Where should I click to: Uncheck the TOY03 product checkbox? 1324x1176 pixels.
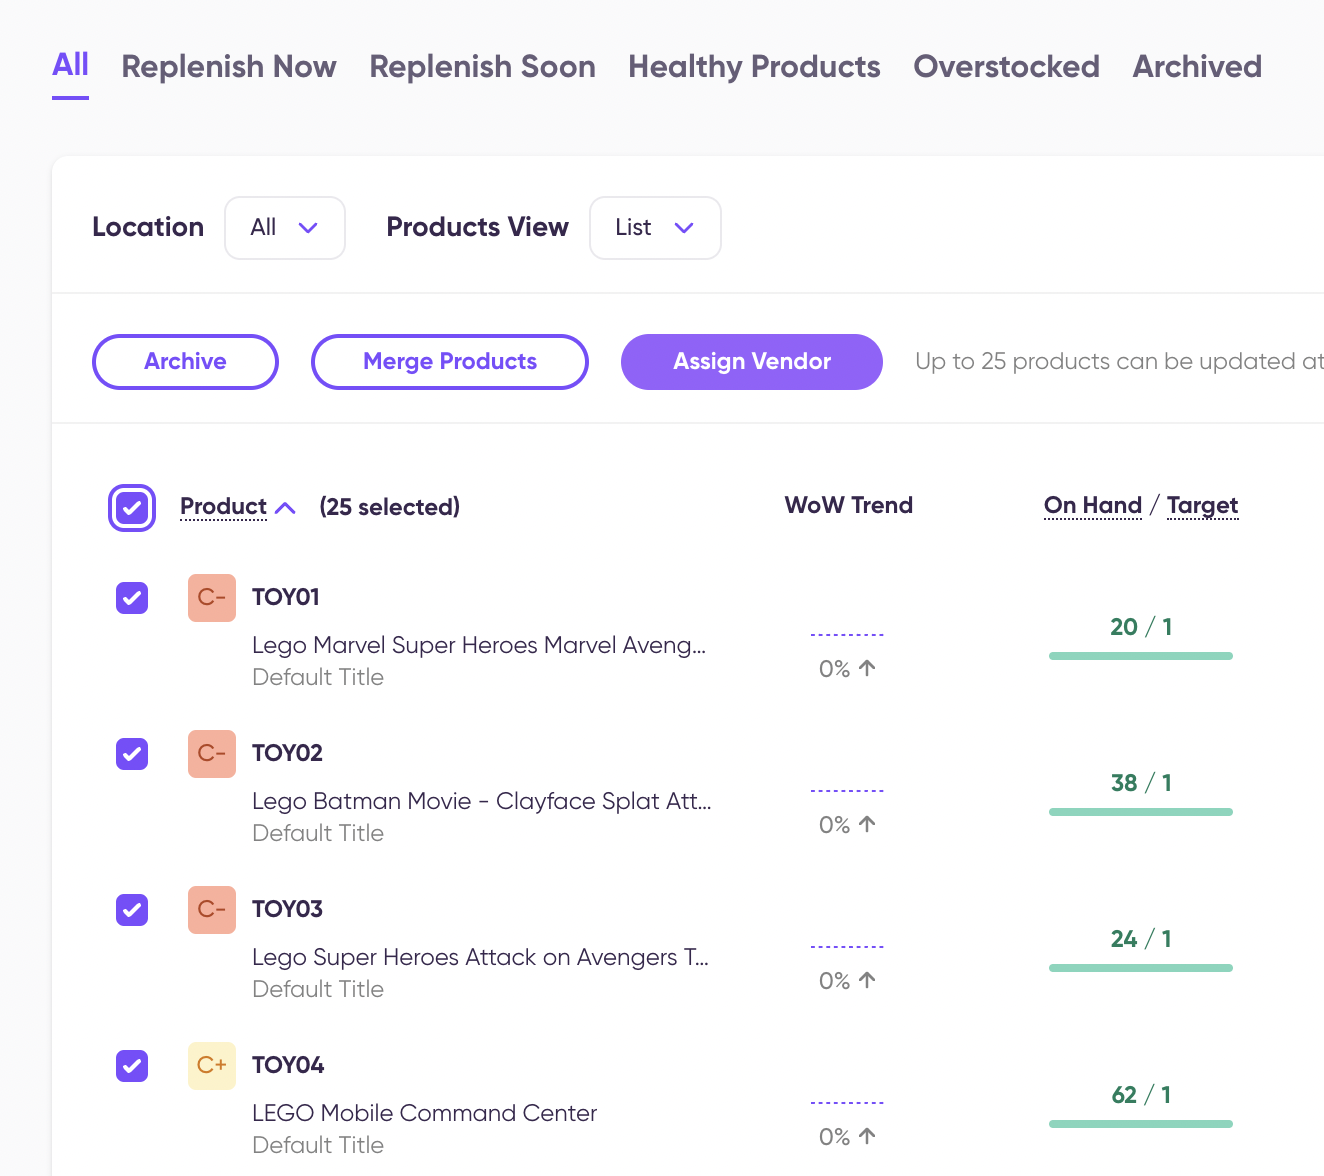point(132,910)
